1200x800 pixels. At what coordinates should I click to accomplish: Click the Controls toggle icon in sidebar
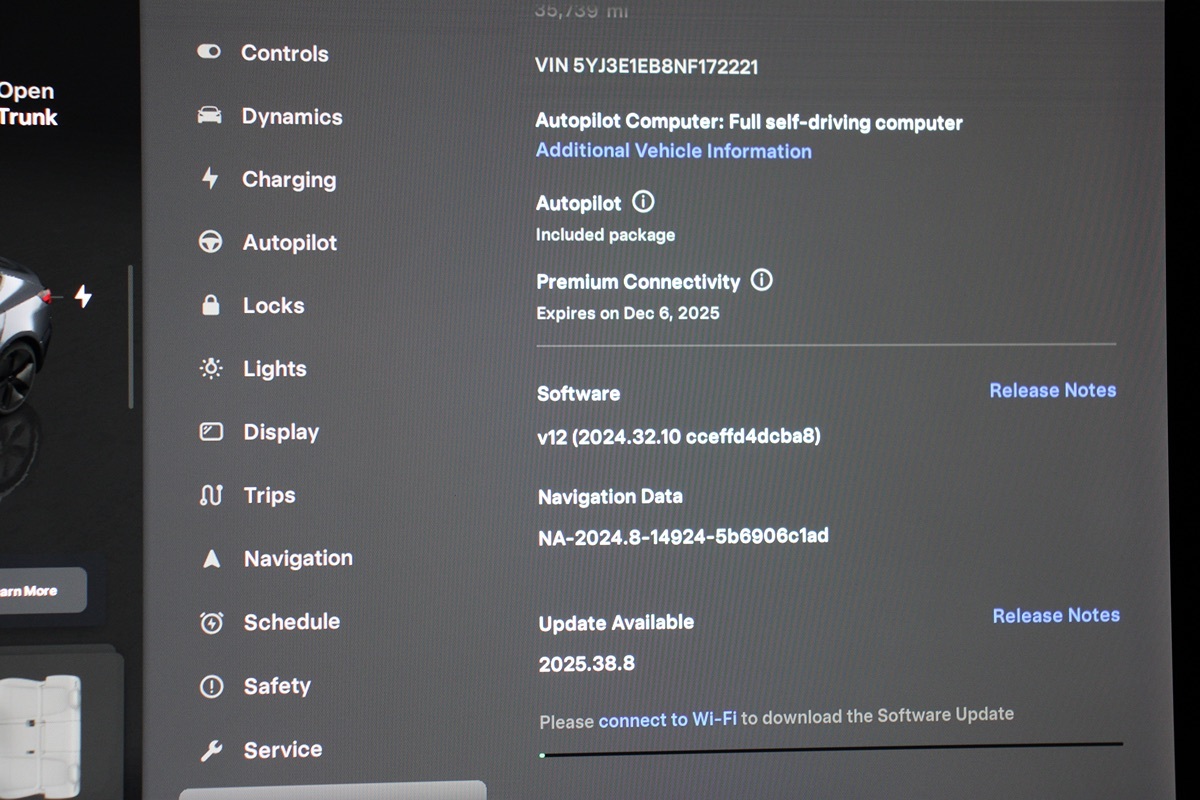[x=209, y=52]
